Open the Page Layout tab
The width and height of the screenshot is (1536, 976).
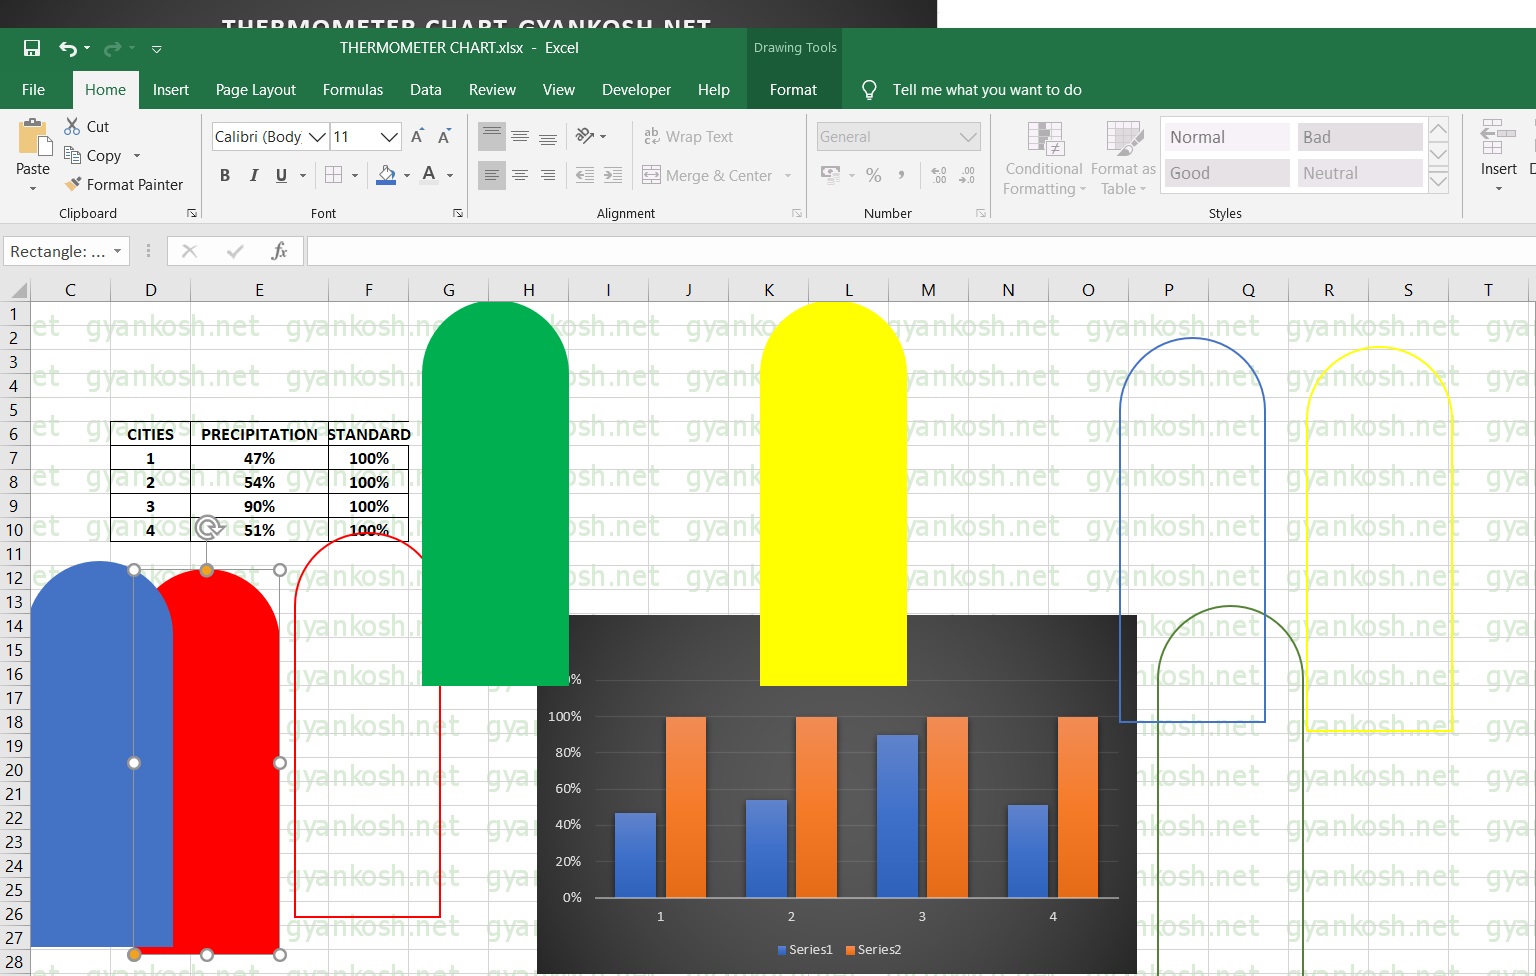click(256, 90)
